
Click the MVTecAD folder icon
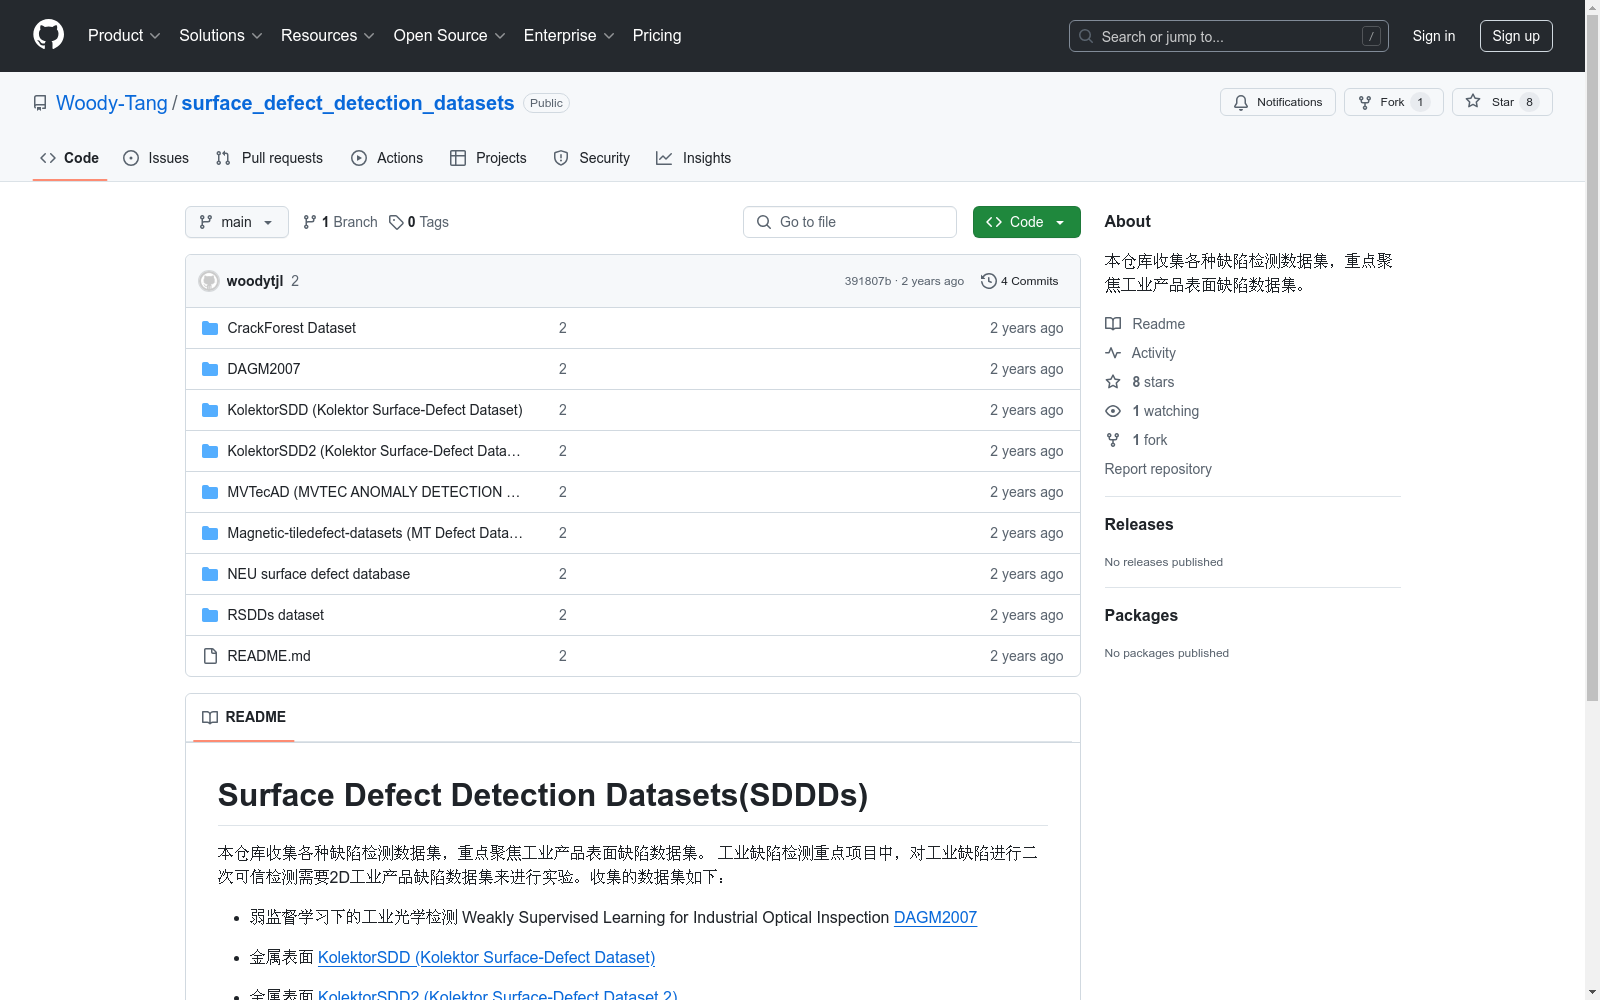(210, 492)
